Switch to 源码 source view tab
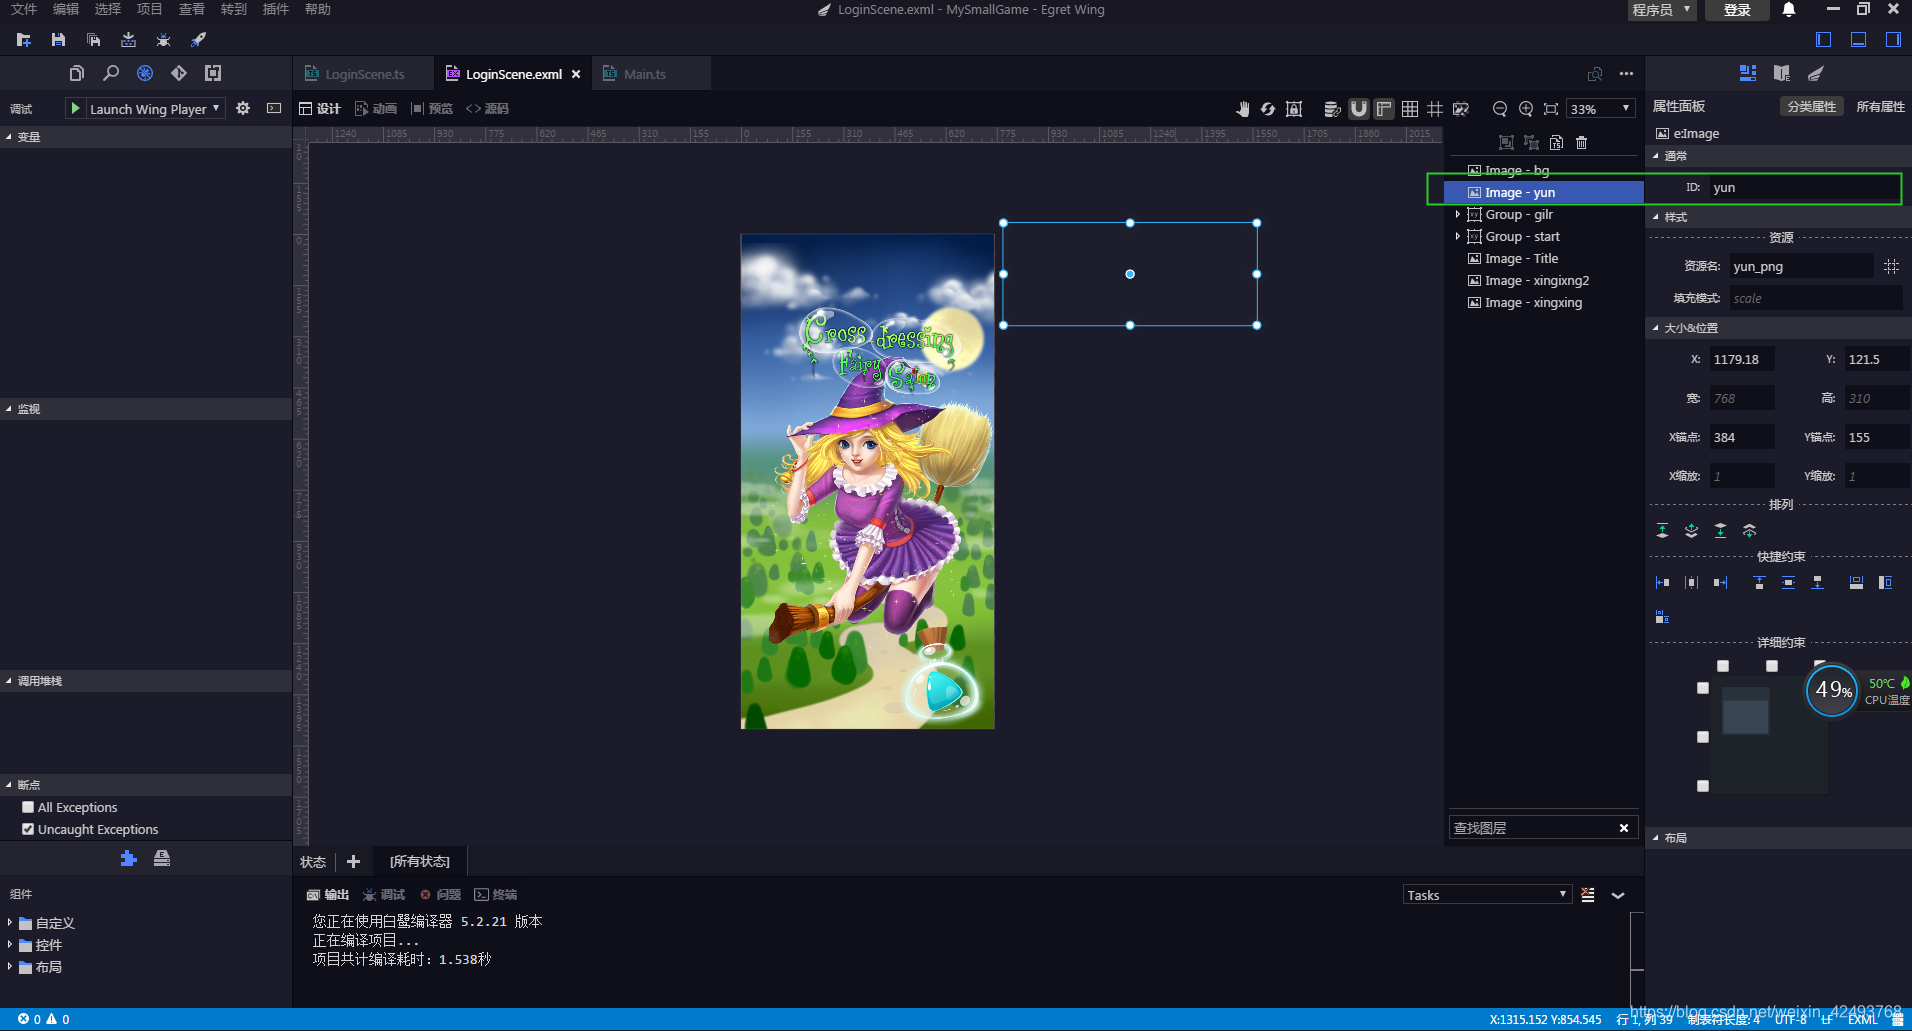 [488, 109]
